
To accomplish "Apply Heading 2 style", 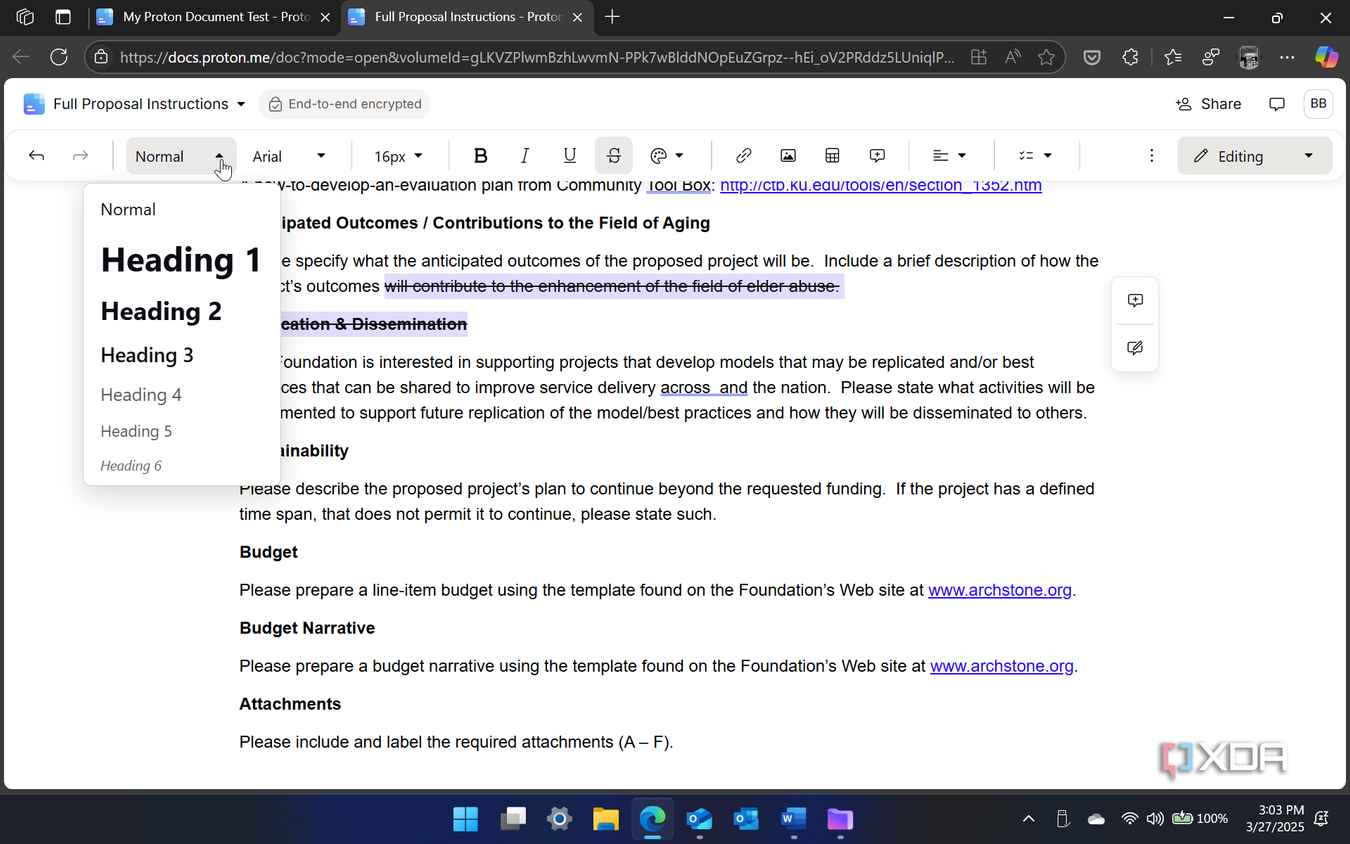I will coord(161,311).
